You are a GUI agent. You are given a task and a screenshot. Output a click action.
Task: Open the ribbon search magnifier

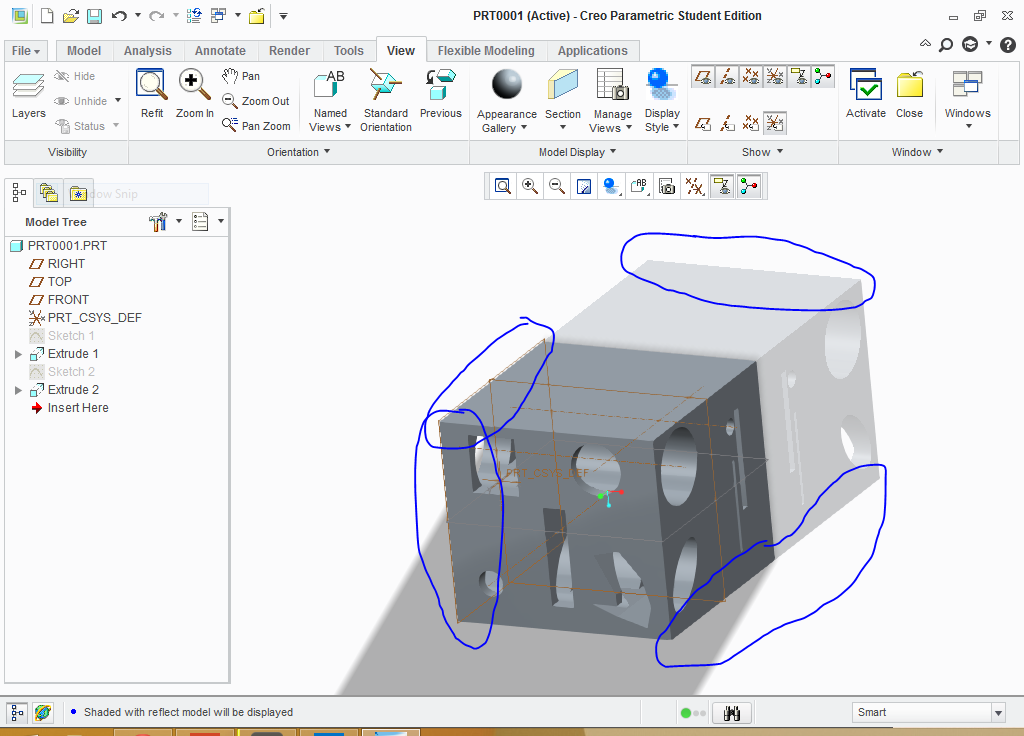946,44
